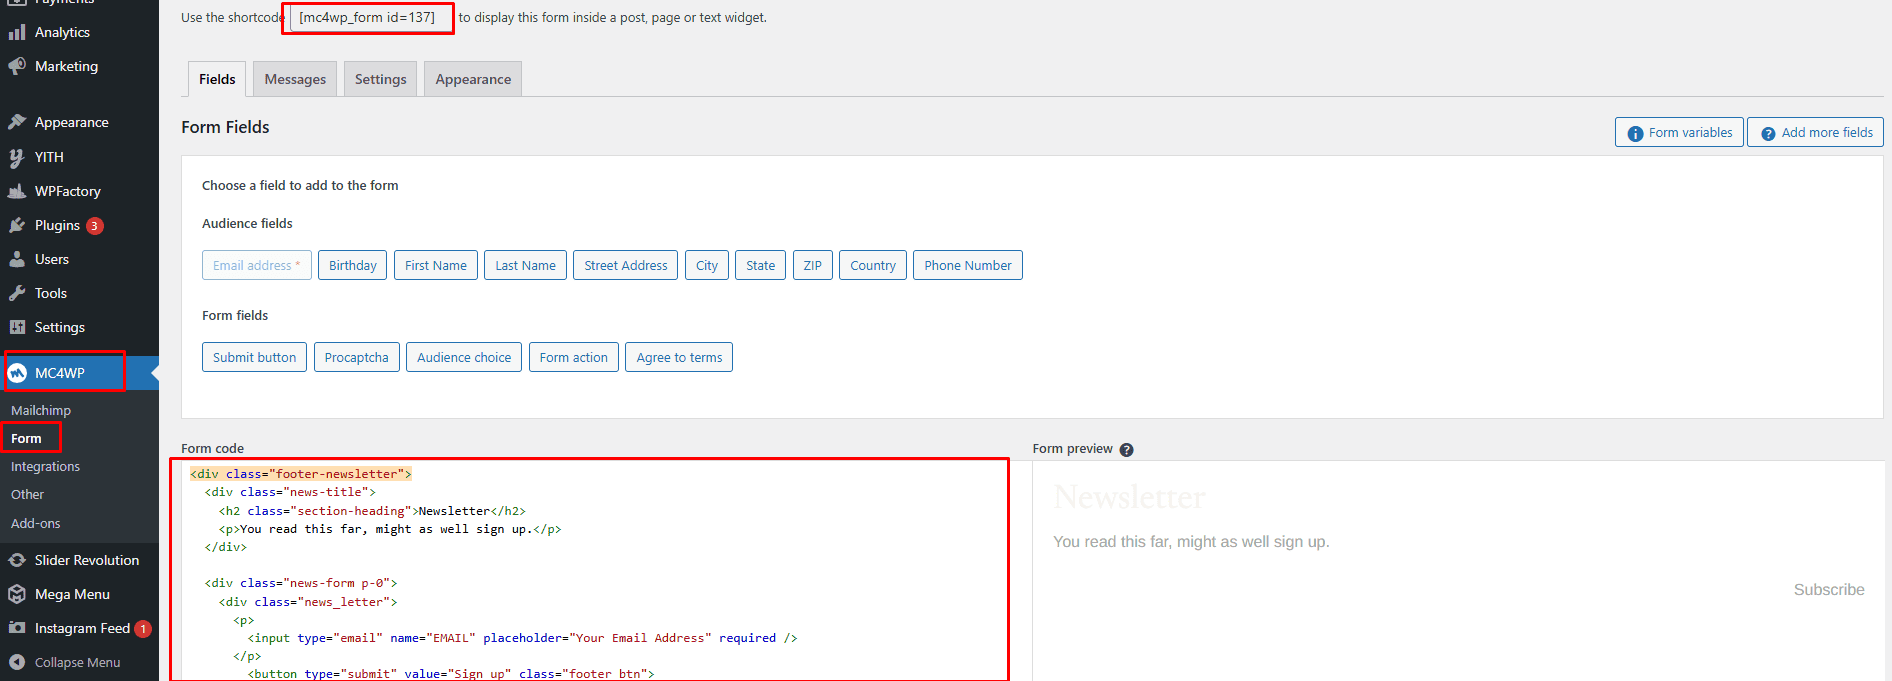Click the input type email code line
This screenshot has height=681, width=1892.
tap(522, 638)
